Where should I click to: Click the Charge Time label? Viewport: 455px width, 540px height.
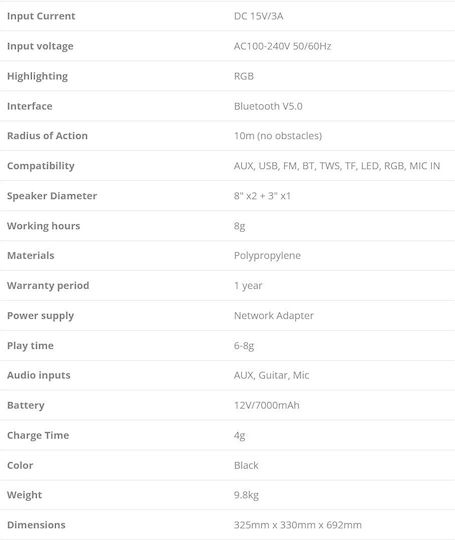[x=38, y=435]
